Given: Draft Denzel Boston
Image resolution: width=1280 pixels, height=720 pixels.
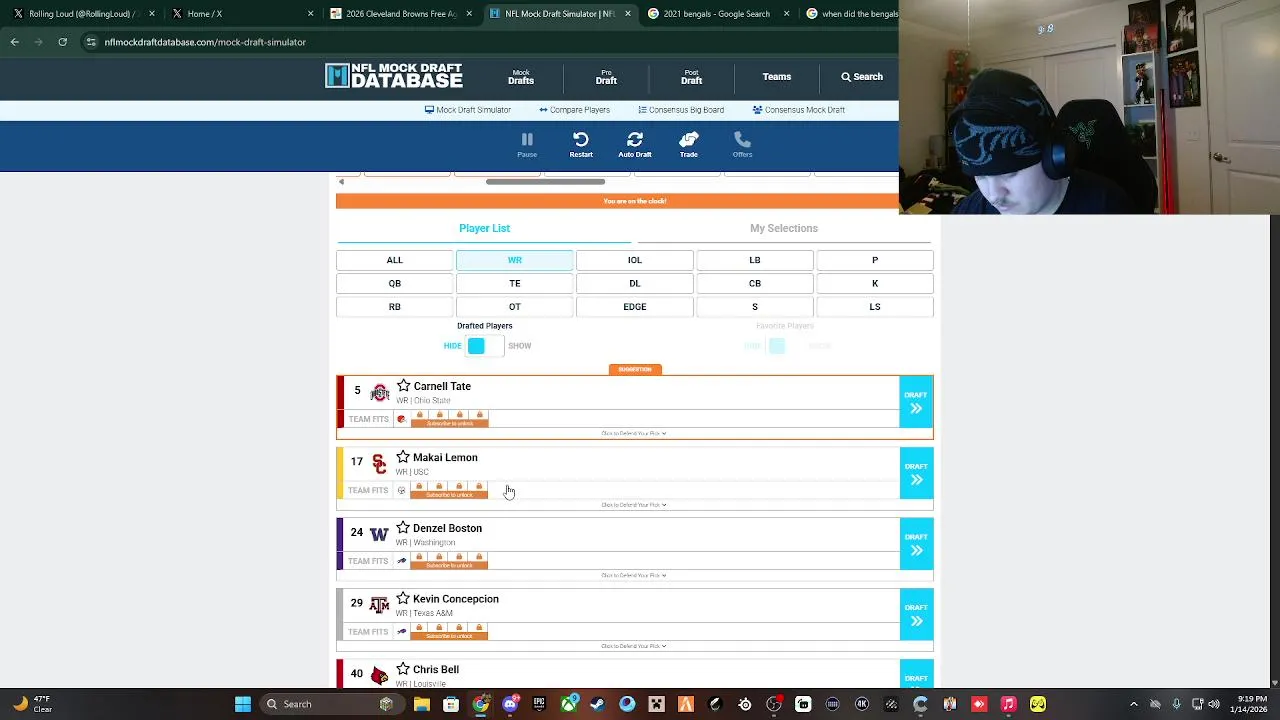Looking at the screenshot, I should tap(916, 544).
